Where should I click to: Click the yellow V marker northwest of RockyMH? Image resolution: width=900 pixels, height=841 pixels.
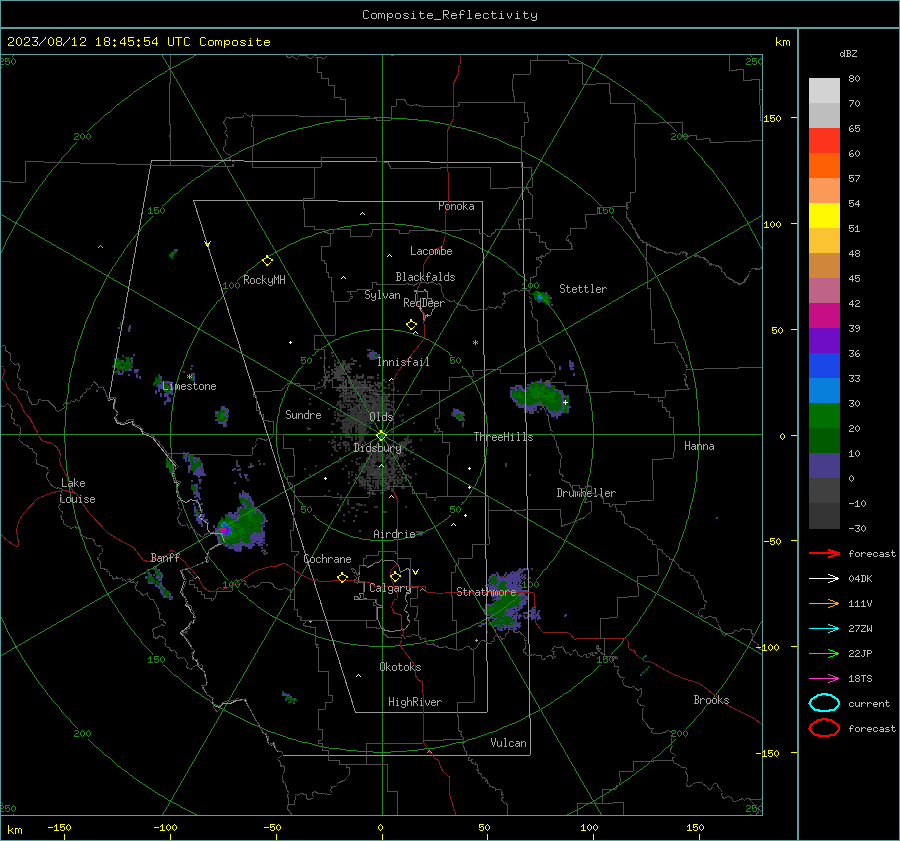pyautogui.click(x=207, y=244)
